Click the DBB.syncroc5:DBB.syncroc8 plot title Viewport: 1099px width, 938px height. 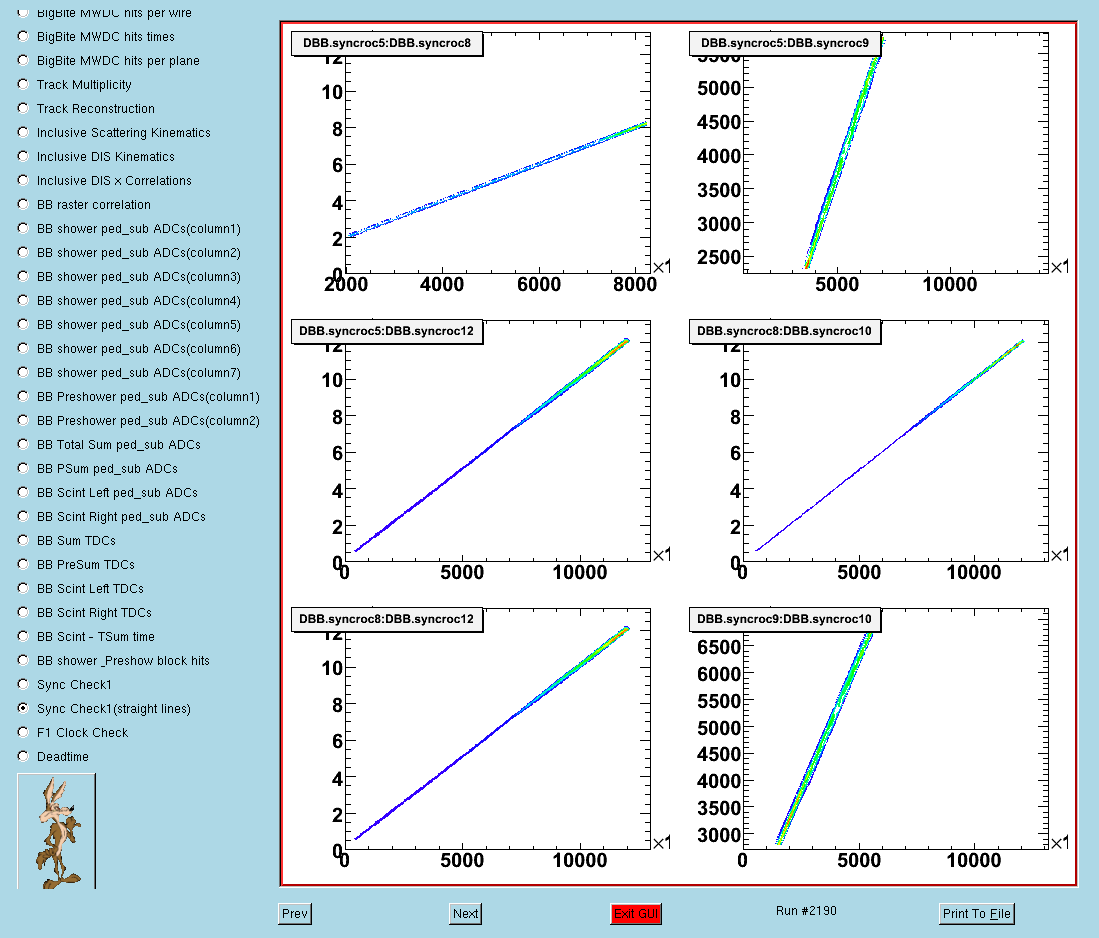tap(387, 43)
